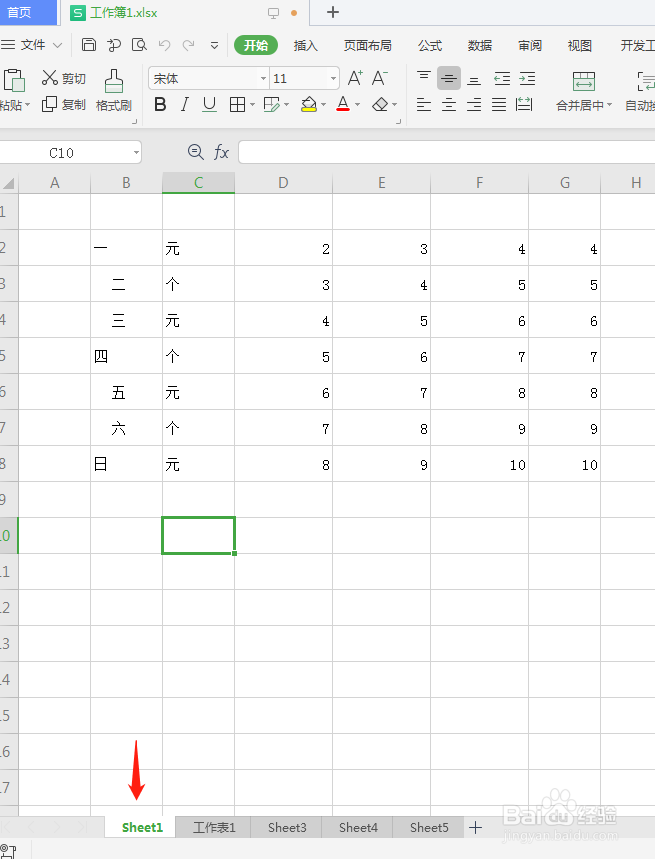The width and height of the screenshot is (655, 859).
Task: Toggle bold formatting
Action: tap(160, 104)
